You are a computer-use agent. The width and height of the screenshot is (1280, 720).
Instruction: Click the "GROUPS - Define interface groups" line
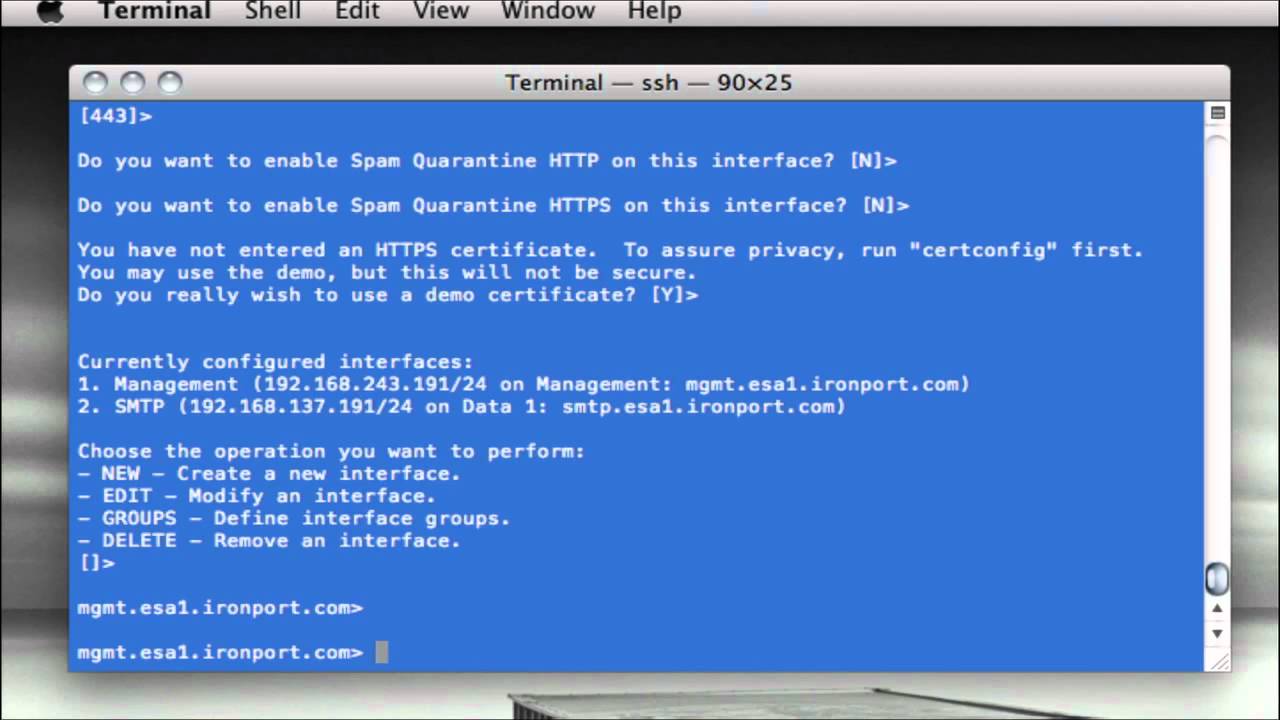(x=294, y=519)
